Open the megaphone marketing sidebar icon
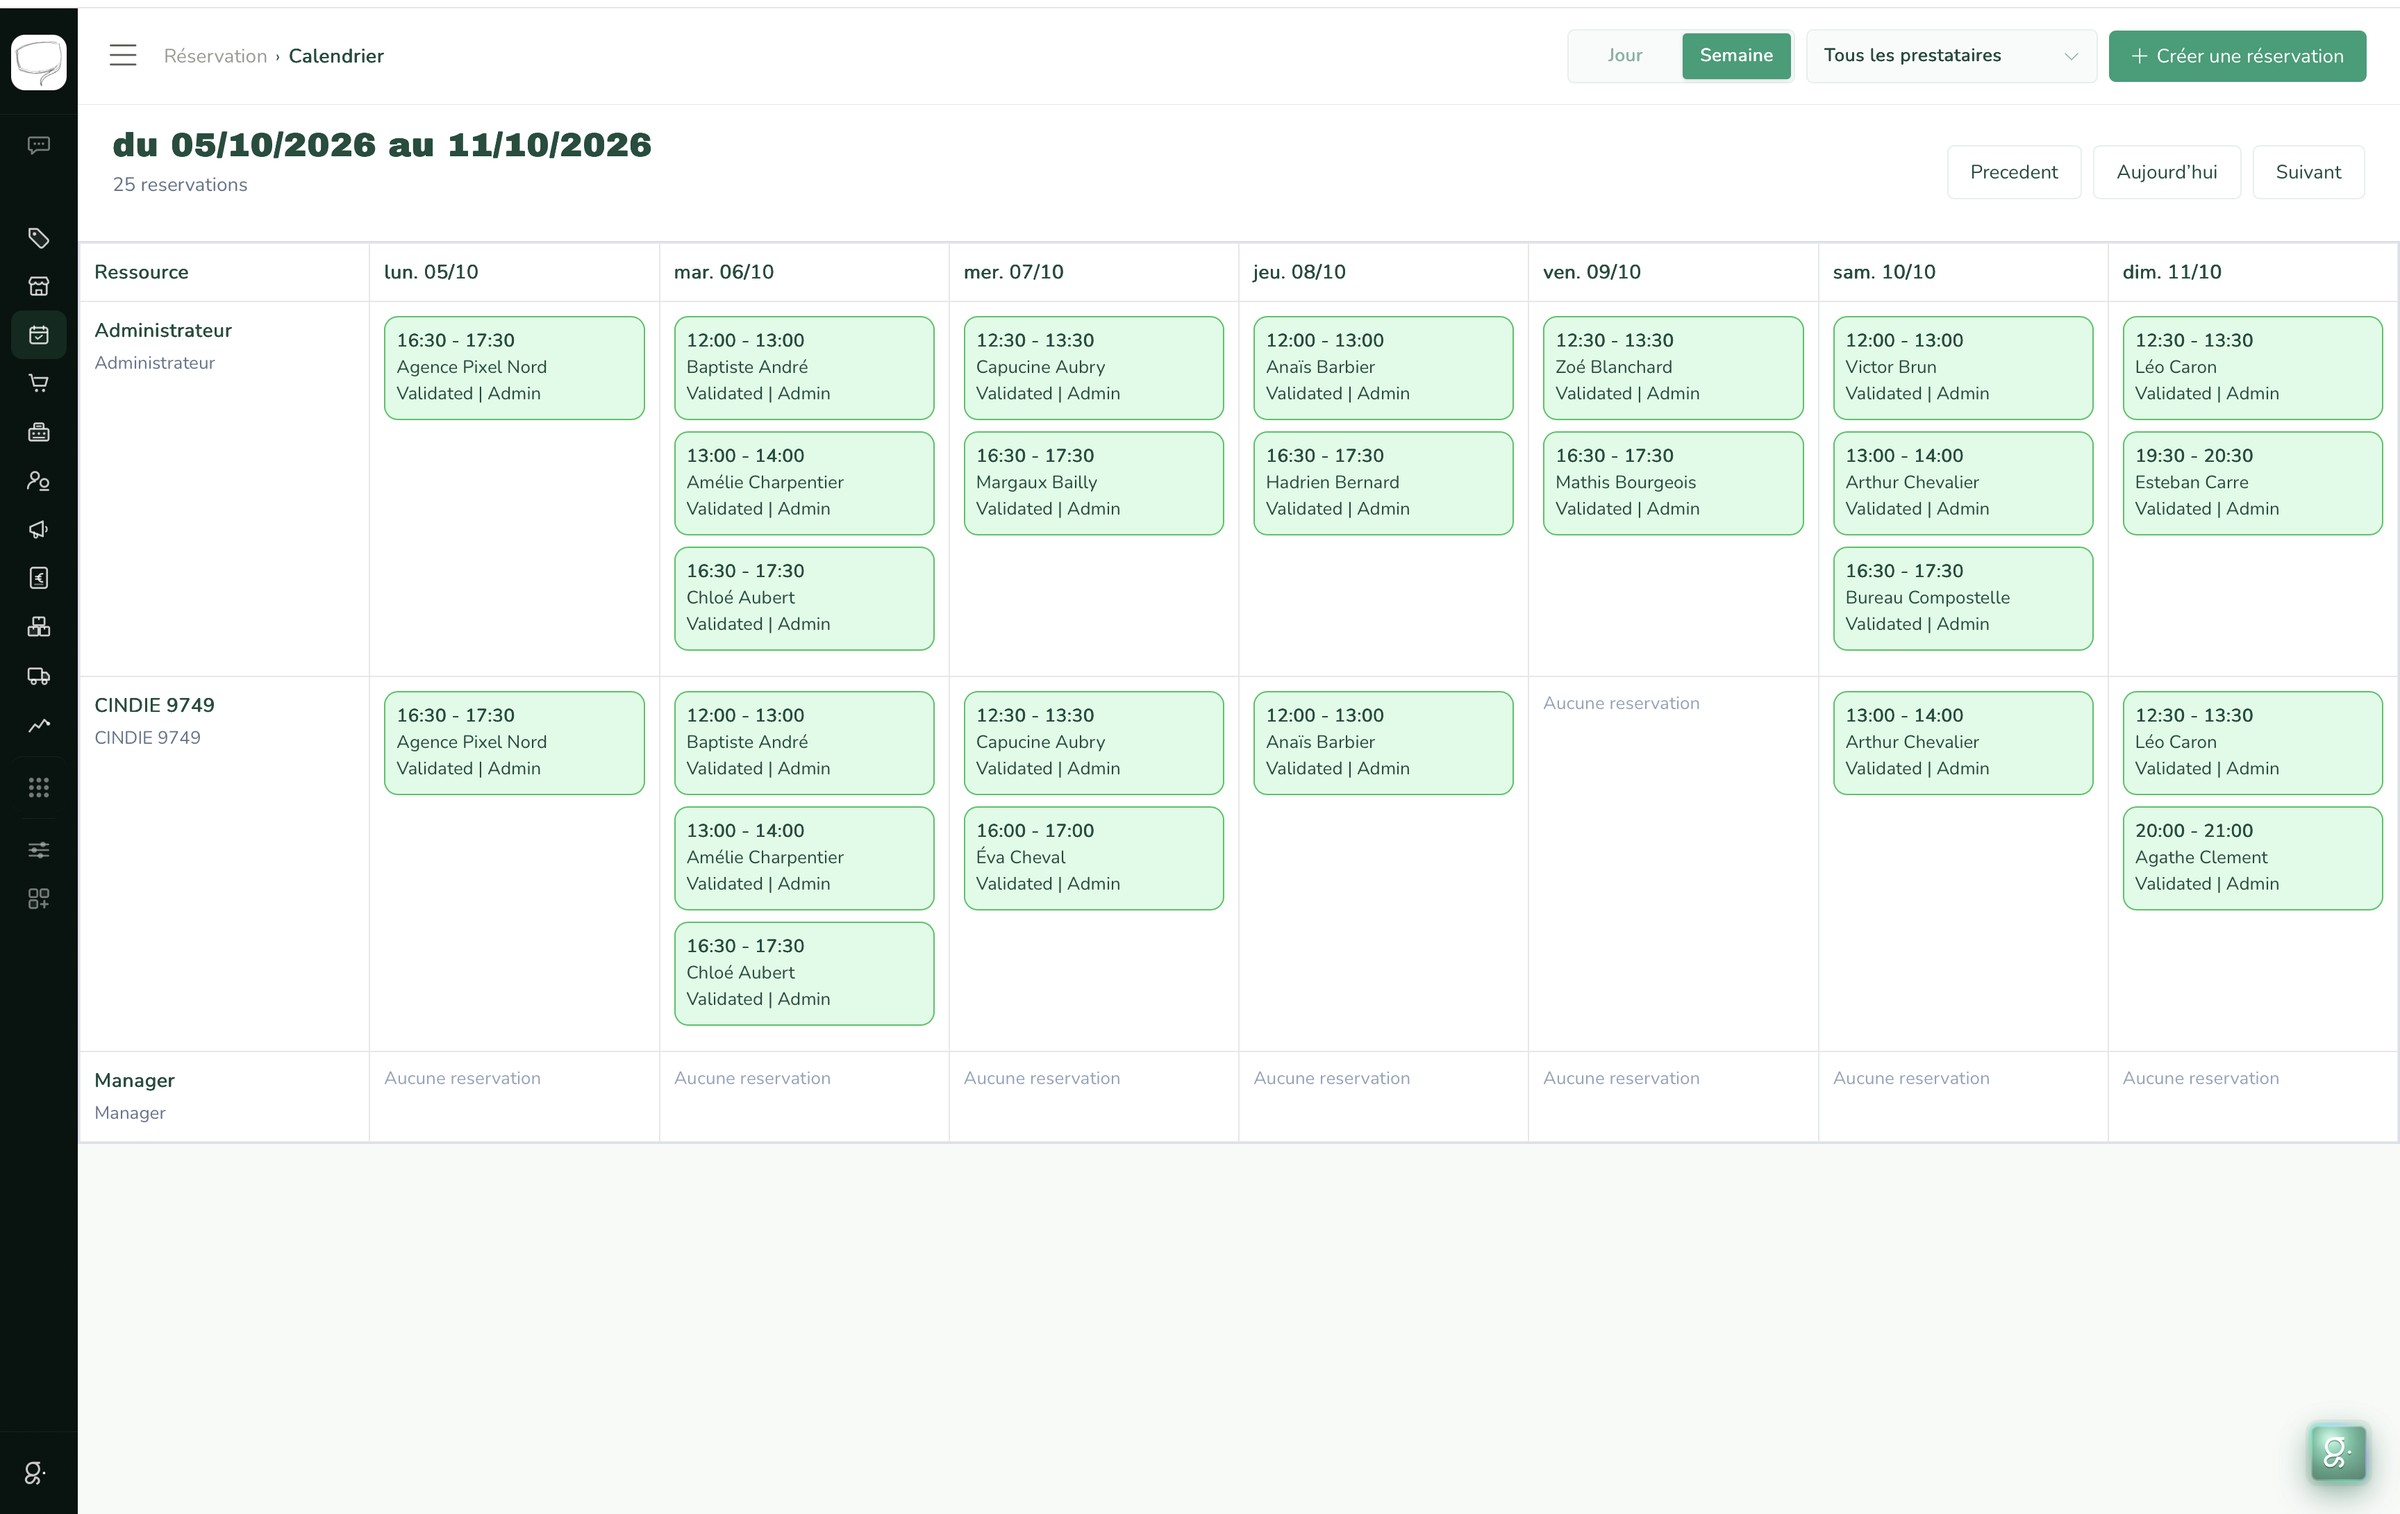2400x1514 pixels. pyautogui.click(x=38, y=529)
